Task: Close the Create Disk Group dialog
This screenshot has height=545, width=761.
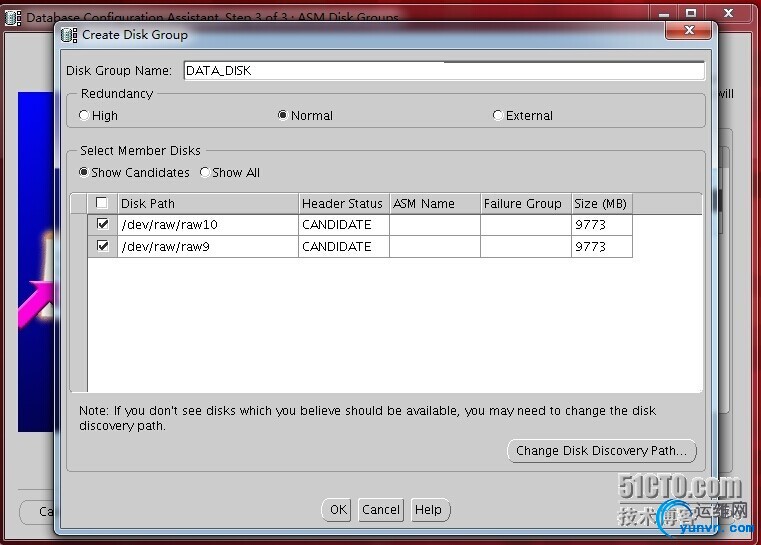Action: (x=689, y=31)
